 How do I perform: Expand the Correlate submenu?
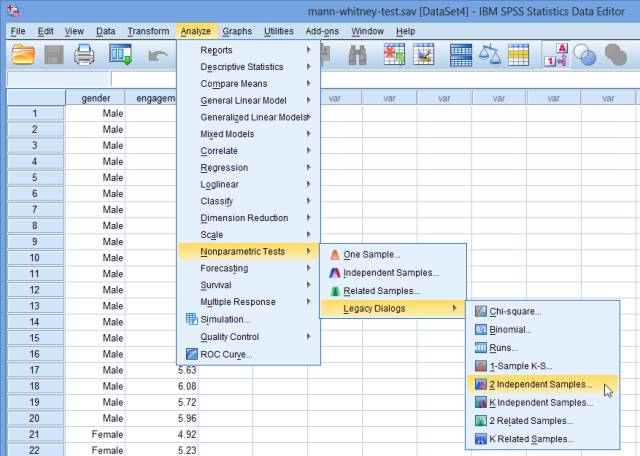click(249, 151)
